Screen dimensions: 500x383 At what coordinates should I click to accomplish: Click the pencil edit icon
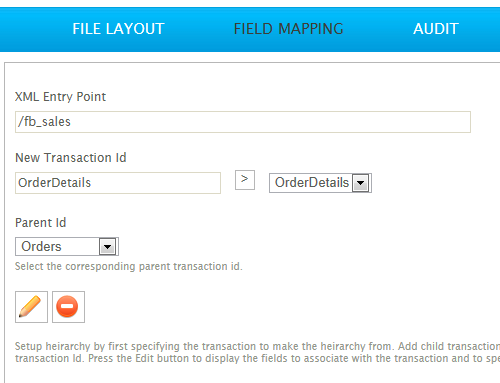pos(31,307)
